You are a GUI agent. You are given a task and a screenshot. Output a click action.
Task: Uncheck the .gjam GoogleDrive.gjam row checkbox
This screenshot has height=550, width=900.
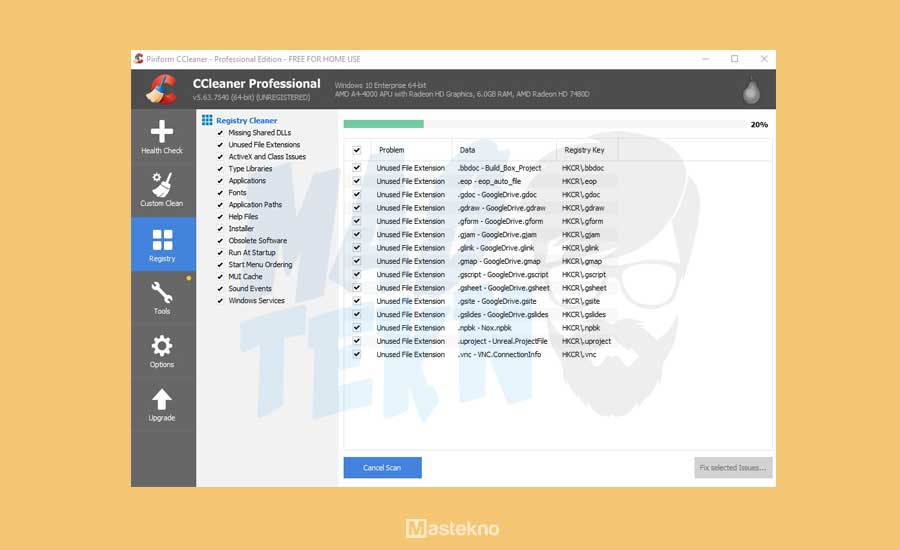357,234
